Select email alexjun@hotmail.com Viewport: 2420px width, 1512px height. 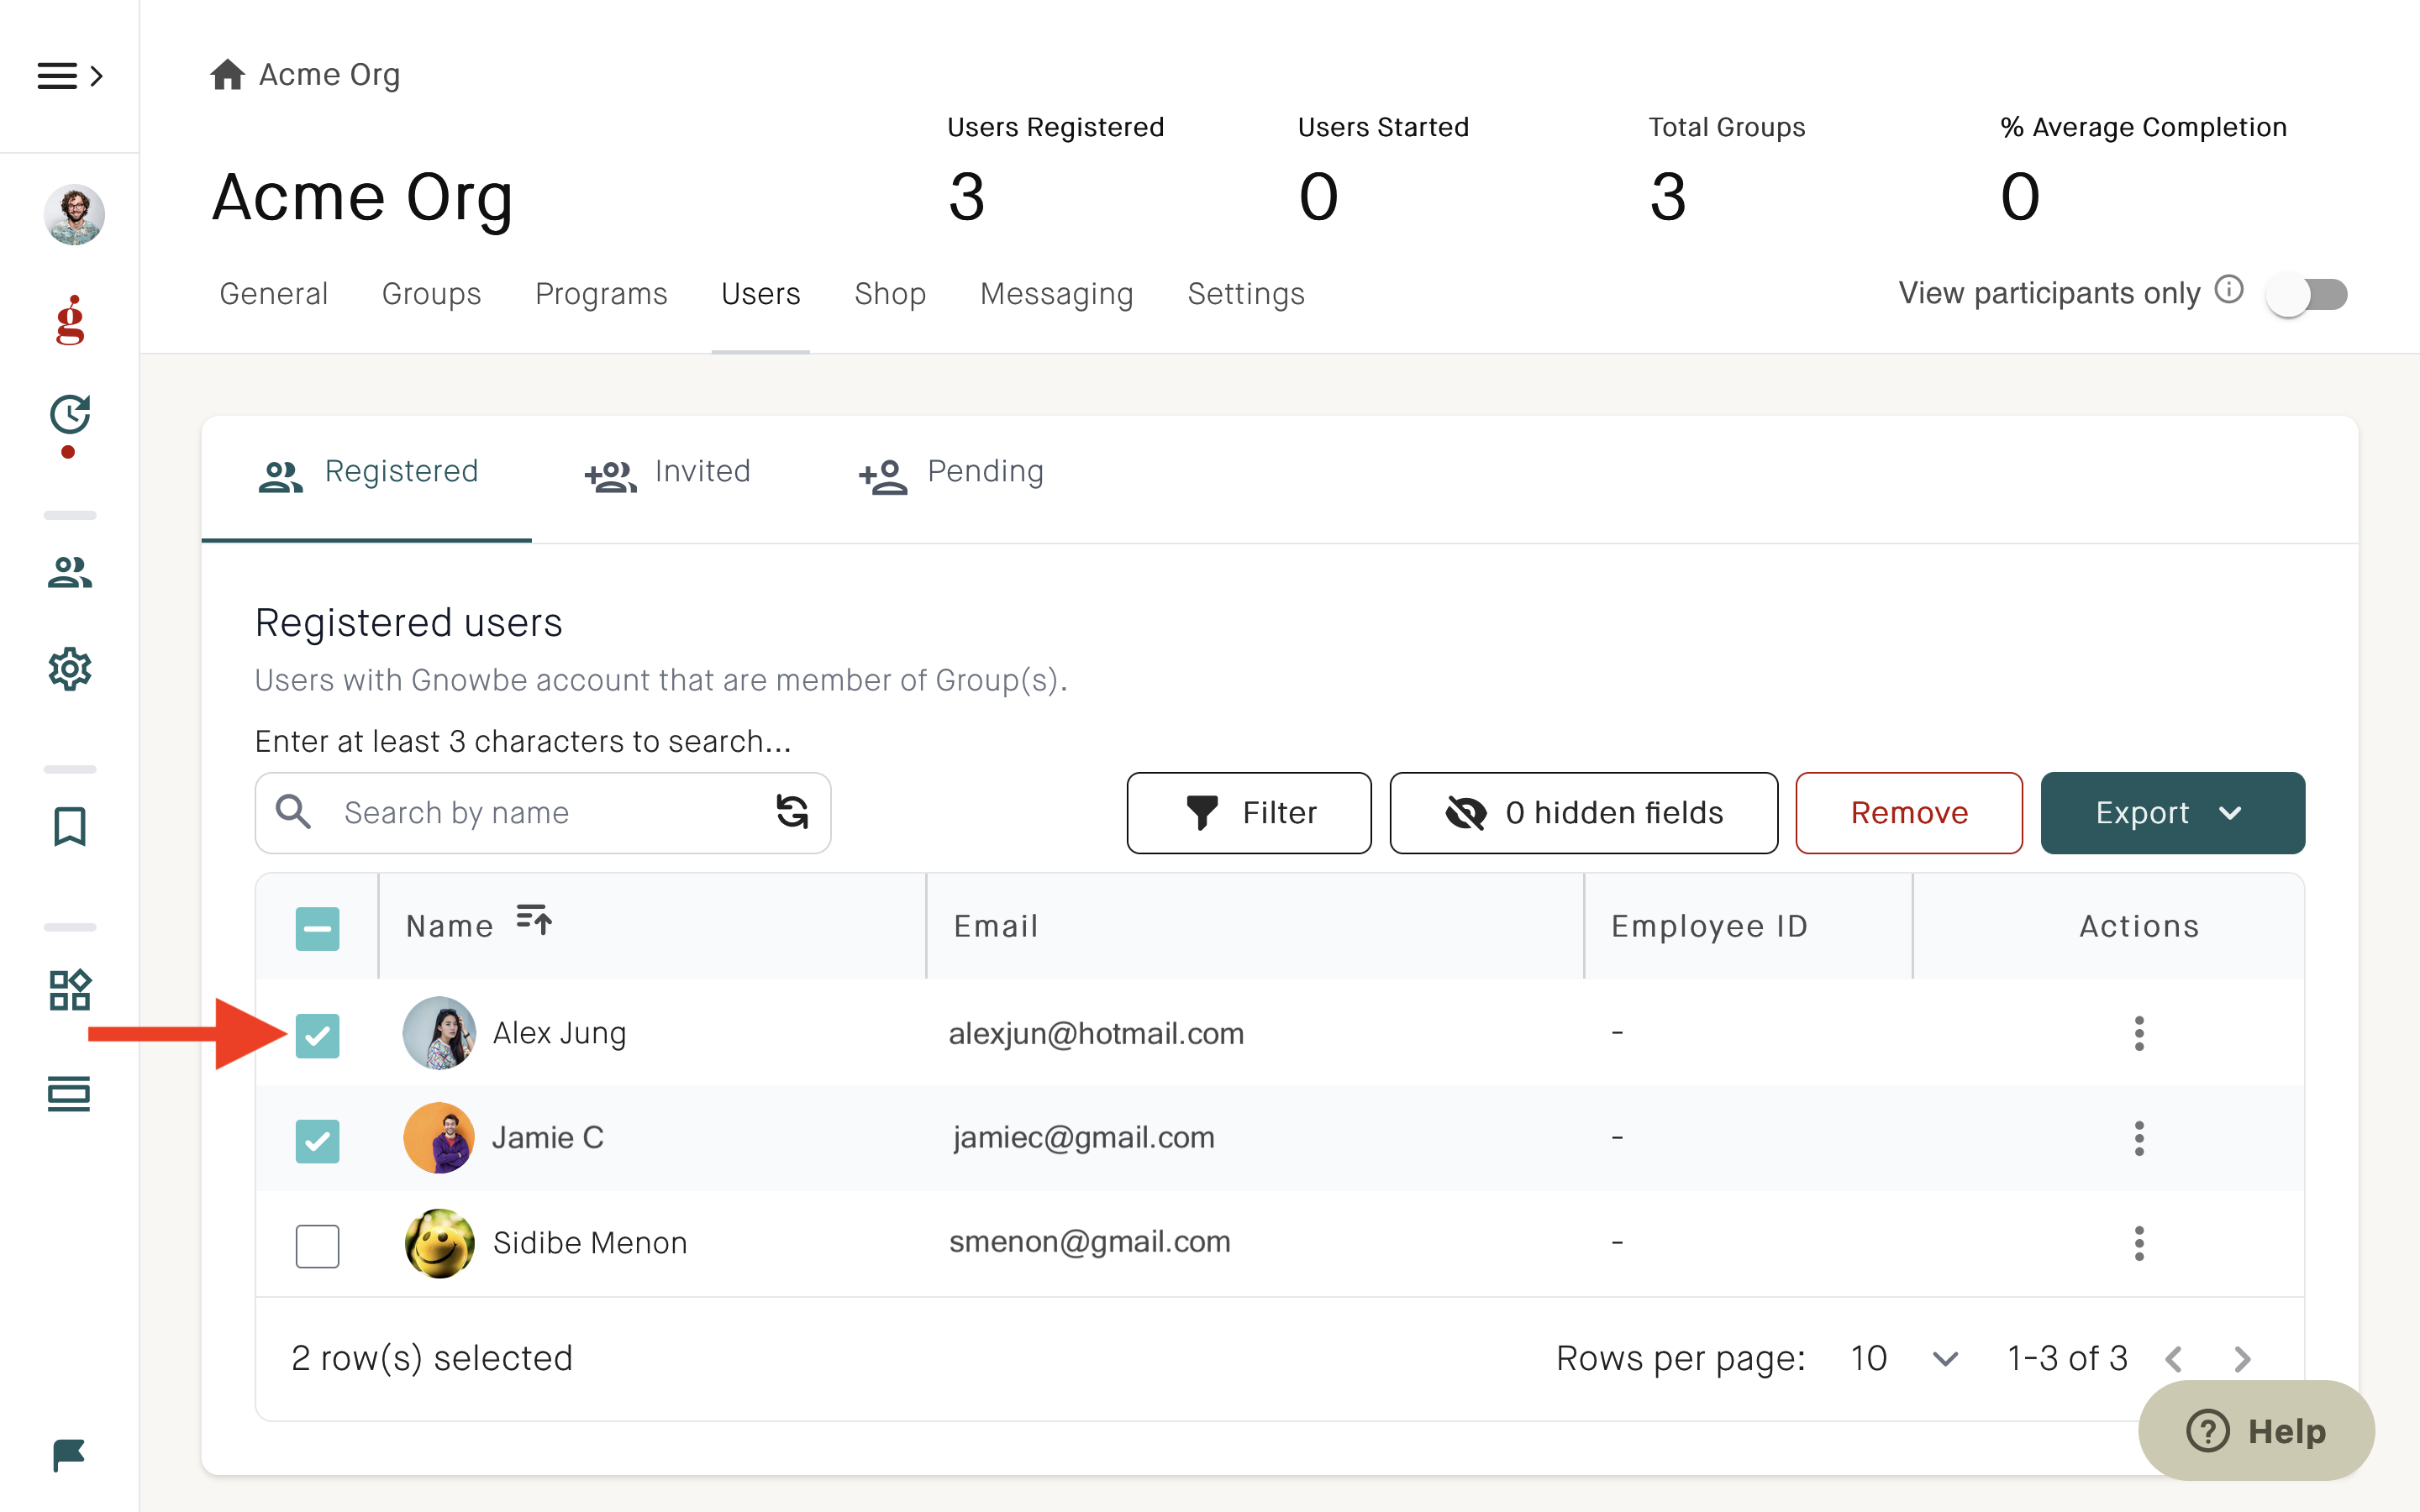(1096, 1033)
